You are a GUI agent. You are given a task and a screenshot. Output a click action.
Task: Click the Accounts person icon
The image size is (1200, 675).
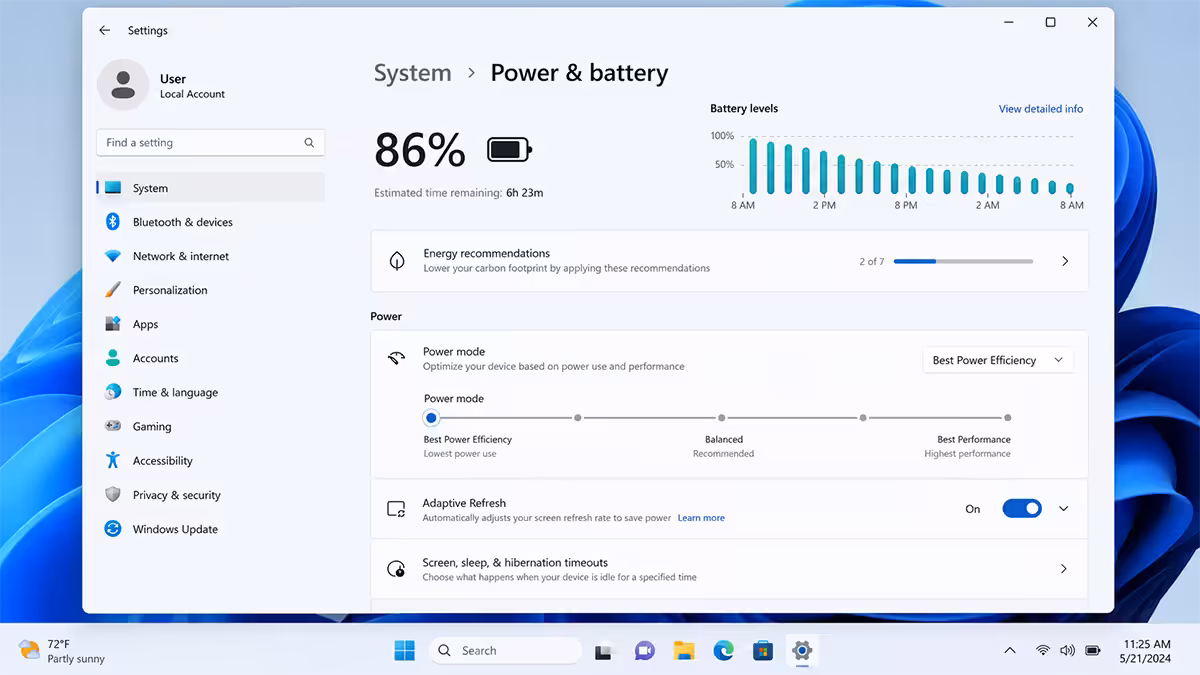[113, 358]
